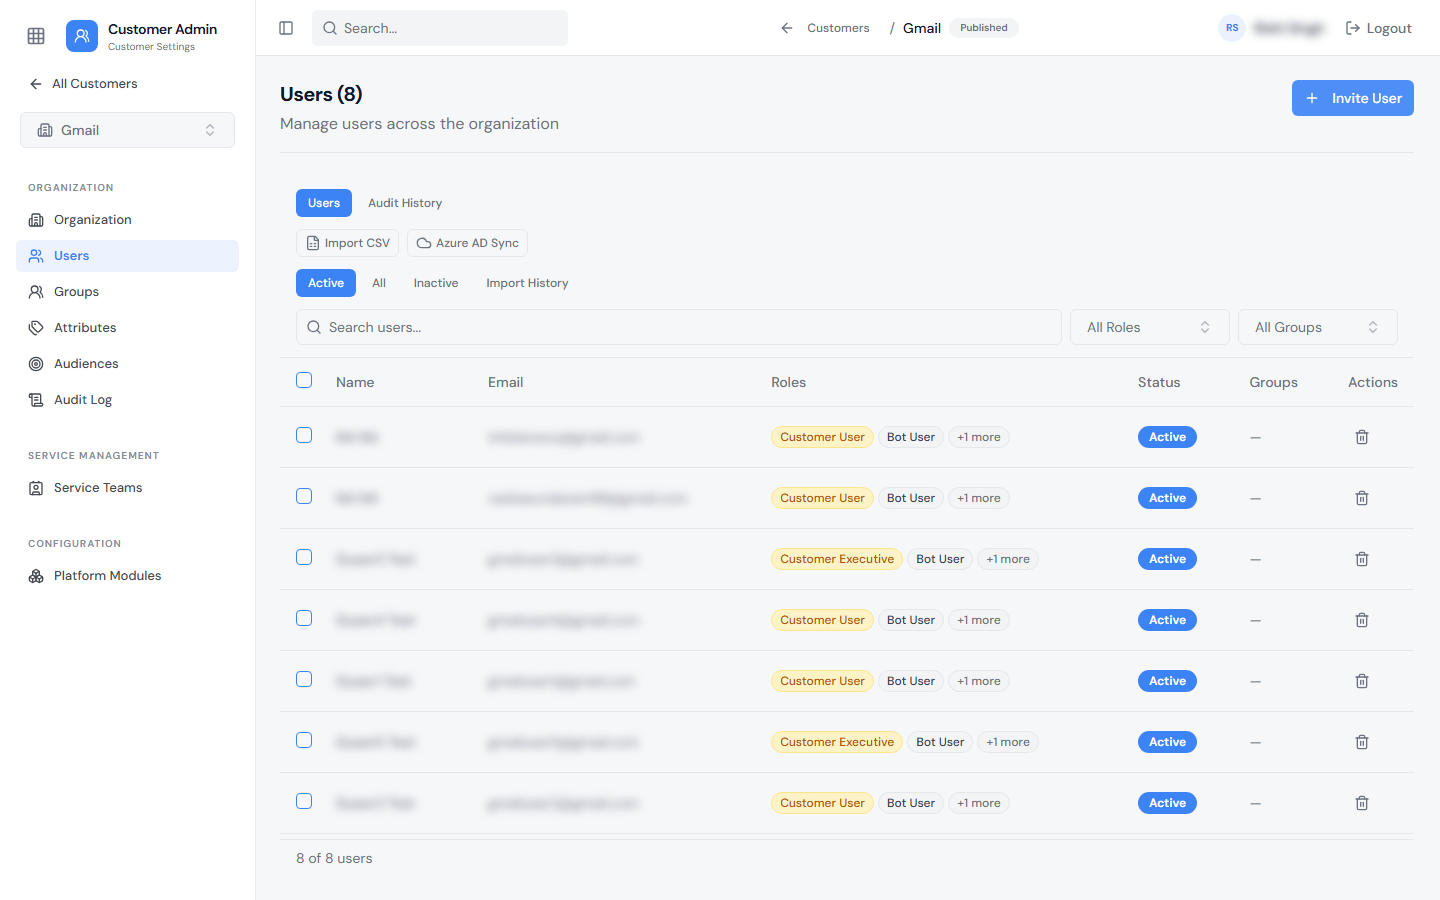Open Audiences from the sidebar

click(x=127, y=364)
